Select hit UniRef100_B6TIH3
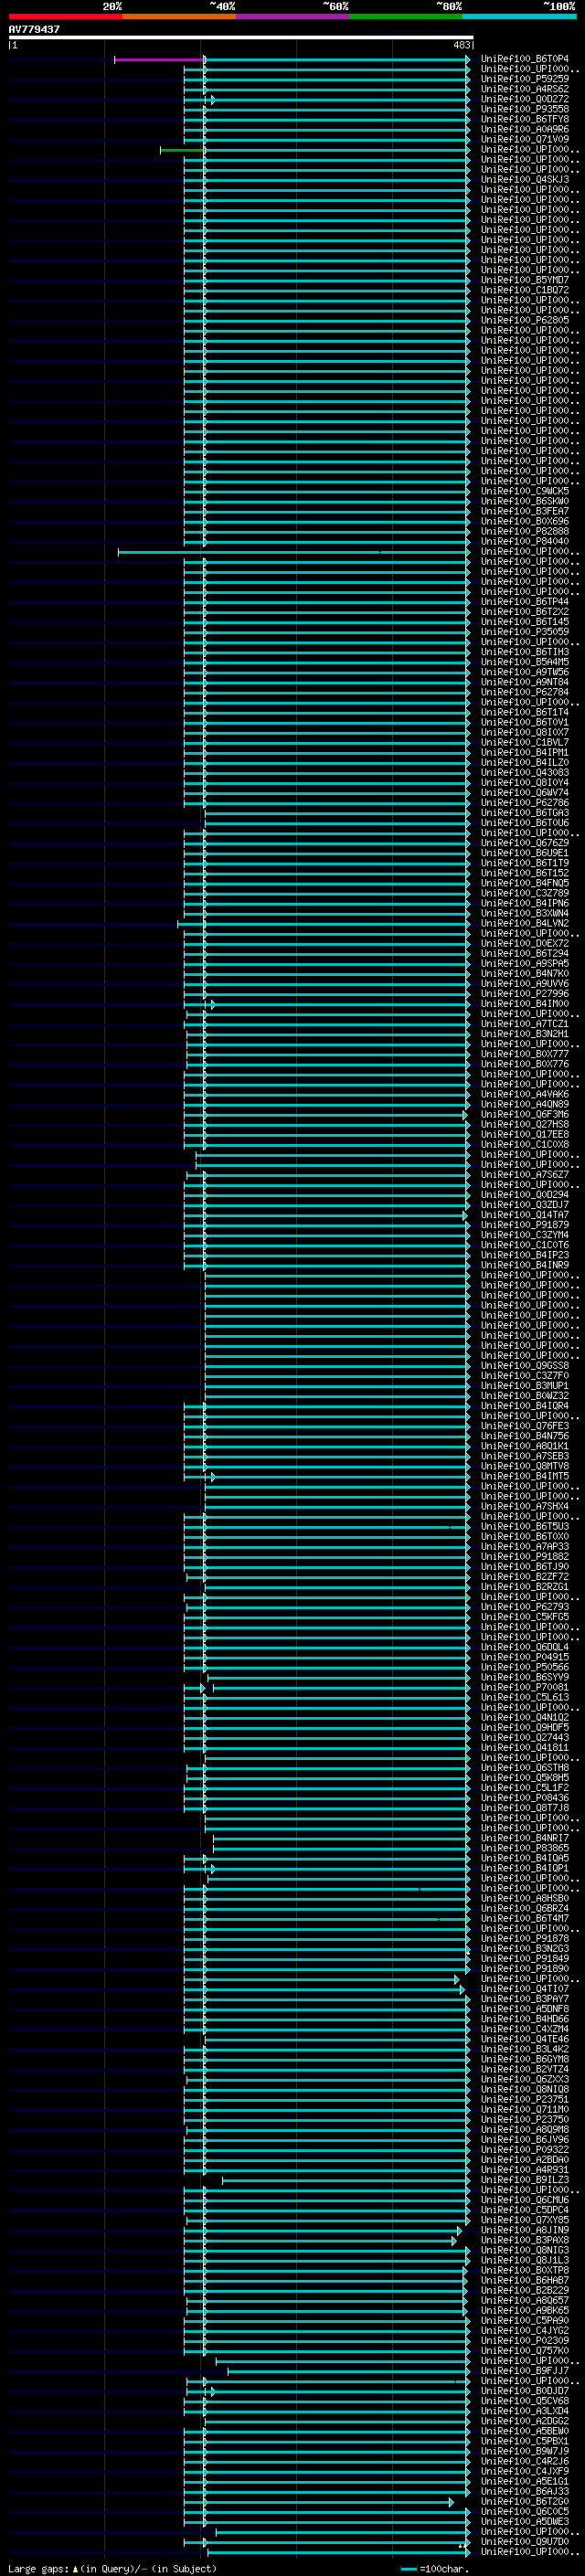This screenshot has width=585, height=2576. pyautogui.click(x=524, y=652)
